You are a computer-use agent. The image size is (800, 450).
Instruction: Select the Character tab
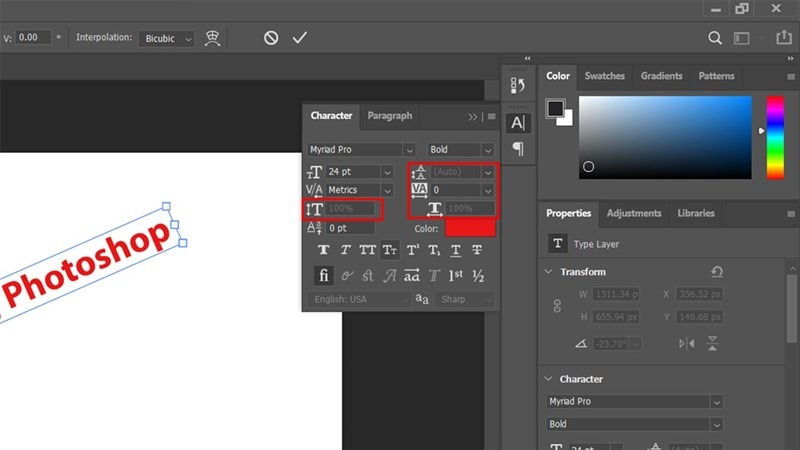(x=331, y=116)
